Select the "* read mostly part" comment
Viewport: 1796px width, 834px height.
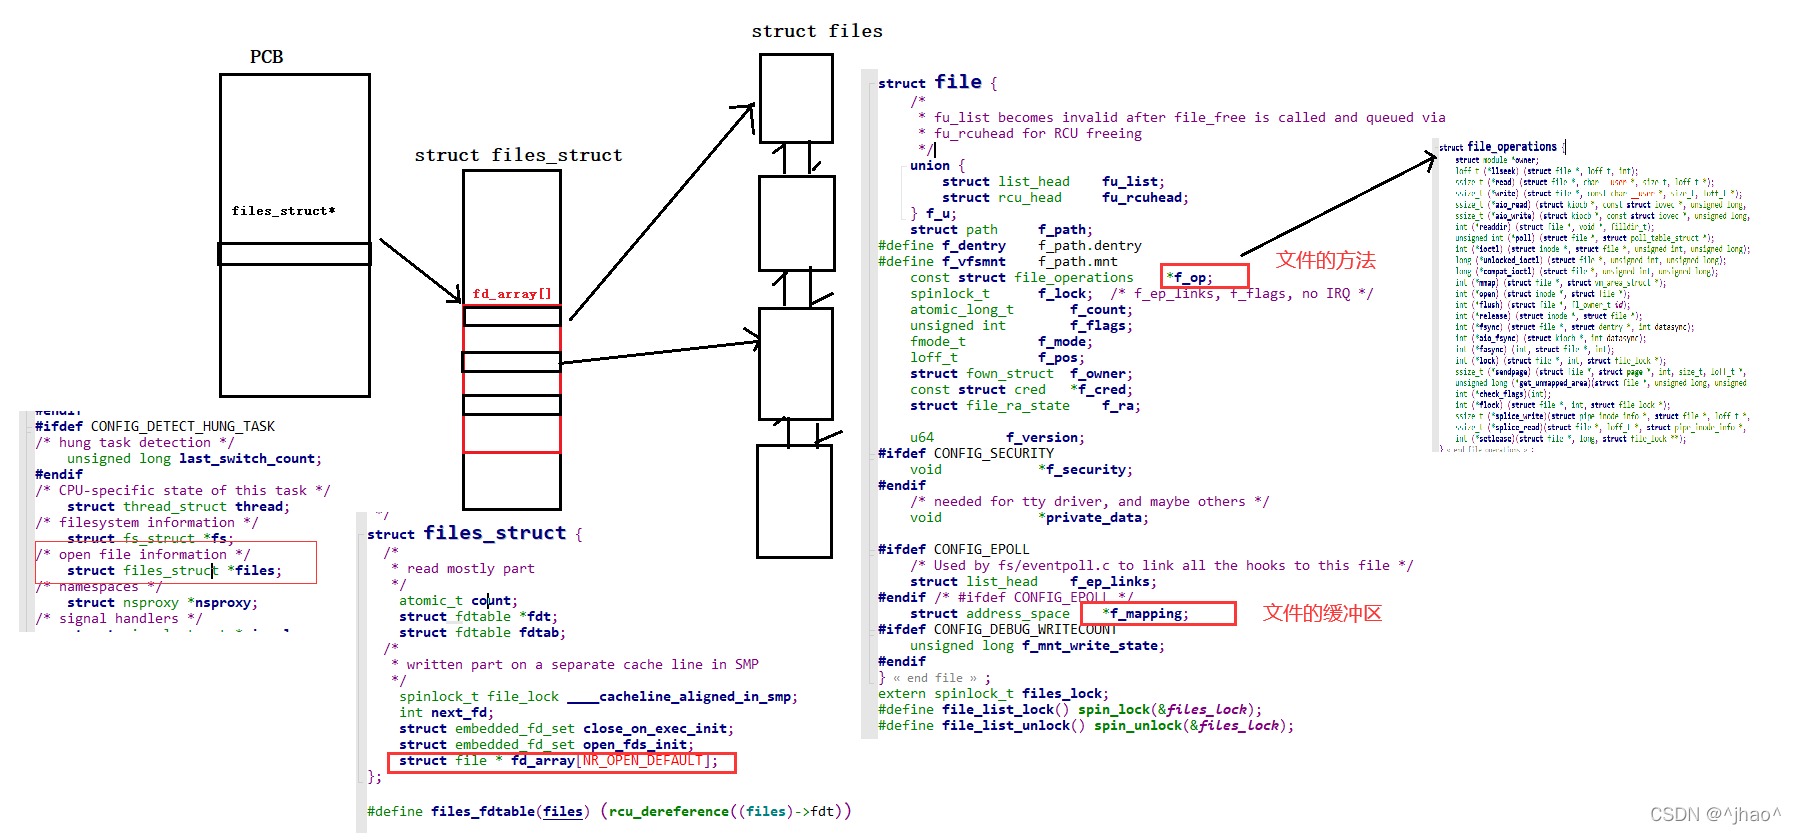(463, 568)
